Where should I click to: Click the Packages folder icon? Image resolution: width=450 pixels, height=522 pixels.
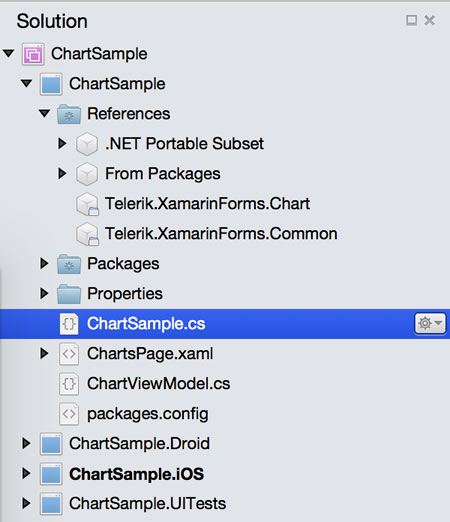pos(69,264)
